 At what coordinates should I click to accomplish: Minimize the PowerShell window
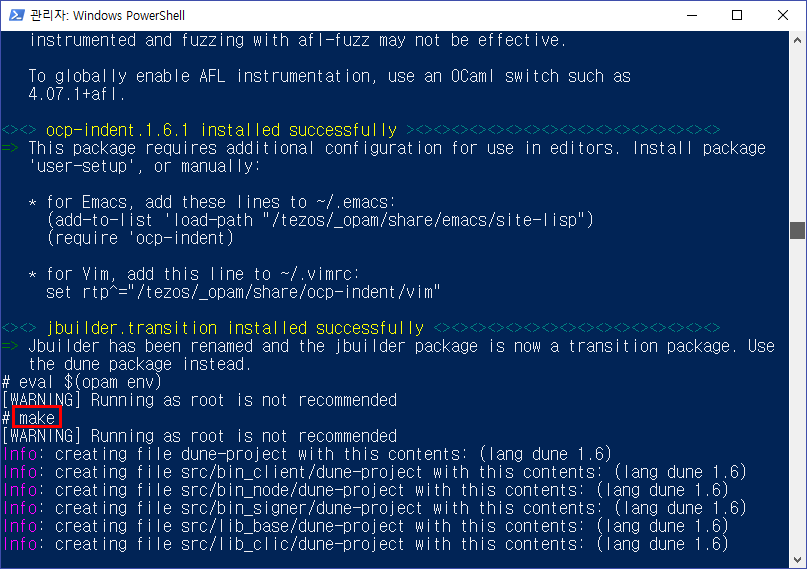(x=692, y=15)
